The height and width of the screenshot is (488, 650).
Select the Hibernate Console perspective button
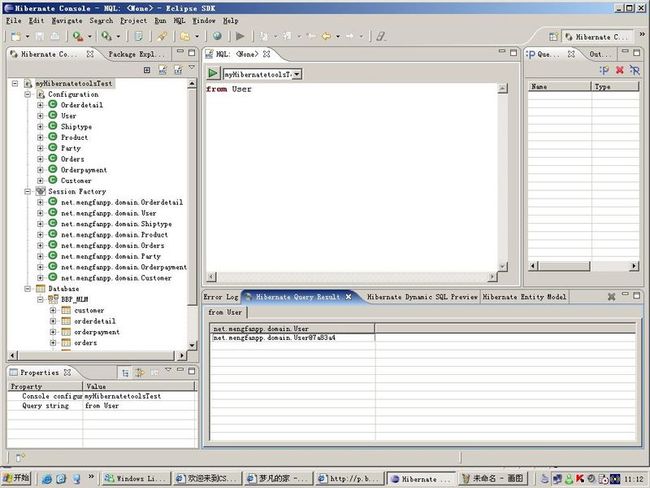(597, 37)
